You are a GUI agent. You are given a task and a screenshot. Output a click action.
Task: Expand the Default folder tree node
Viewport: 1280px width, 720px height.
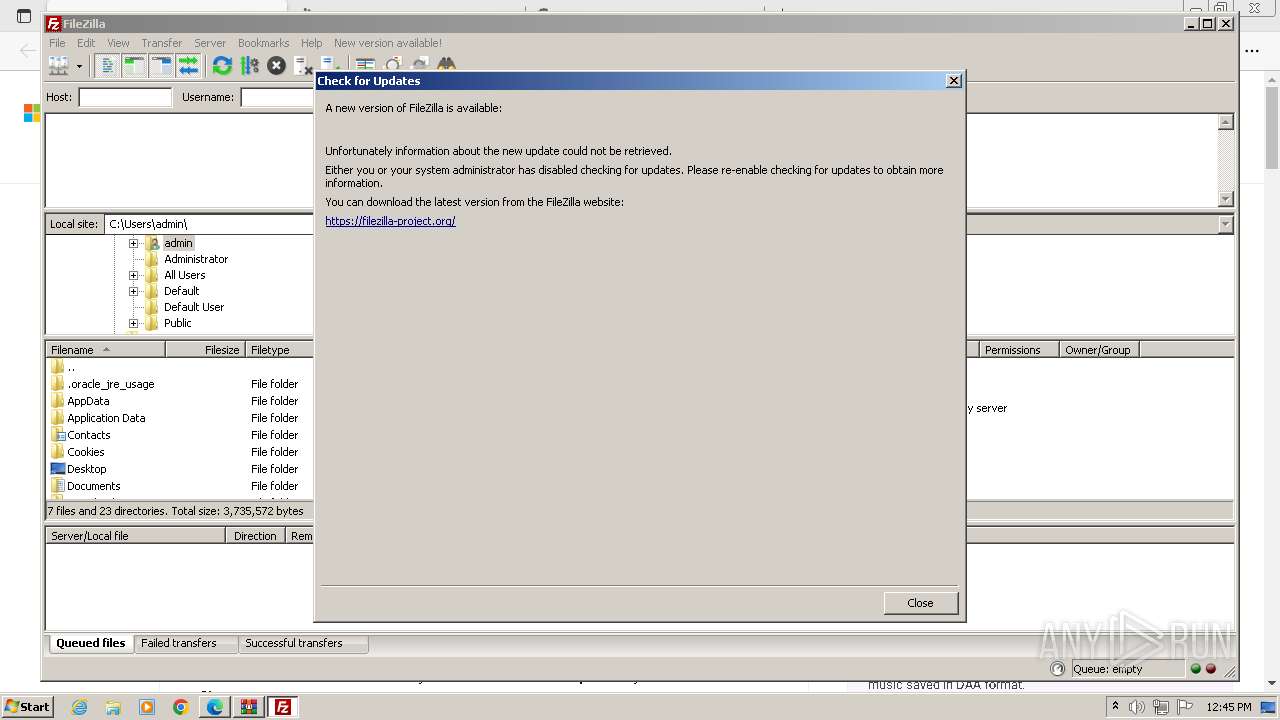coord(133,291)
